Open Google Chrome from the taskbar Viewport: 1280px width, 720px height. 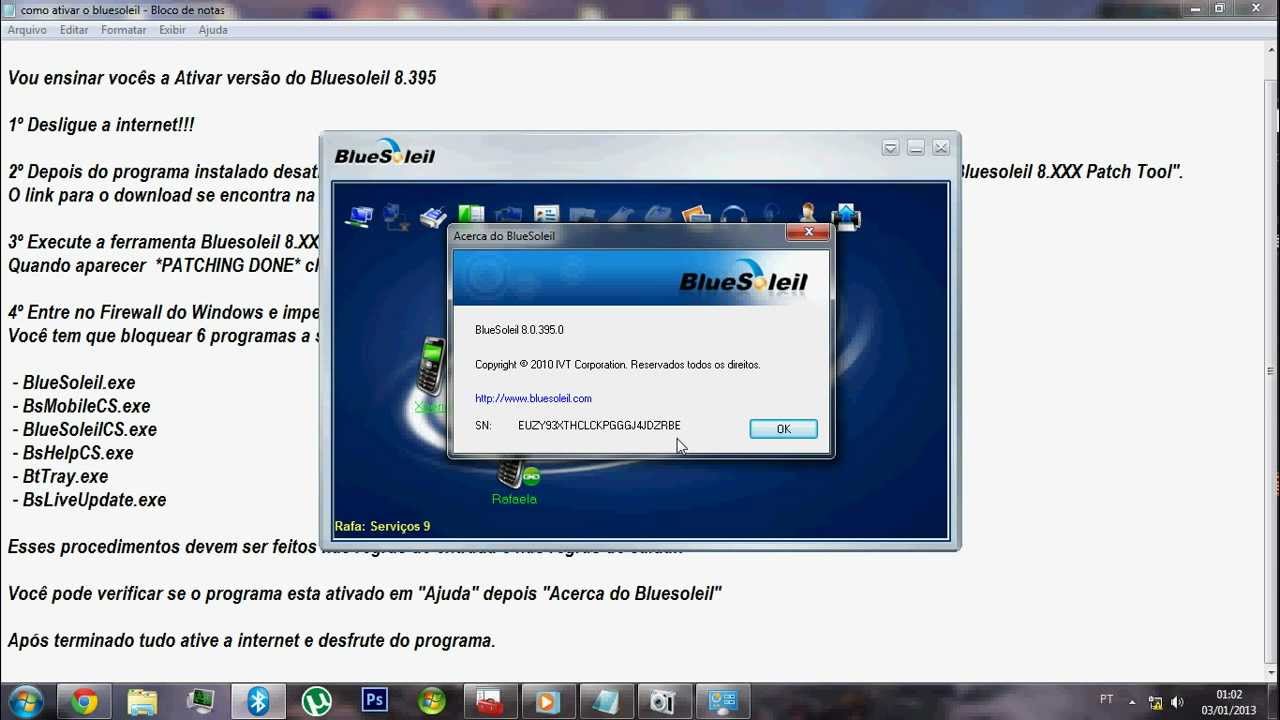84,701
